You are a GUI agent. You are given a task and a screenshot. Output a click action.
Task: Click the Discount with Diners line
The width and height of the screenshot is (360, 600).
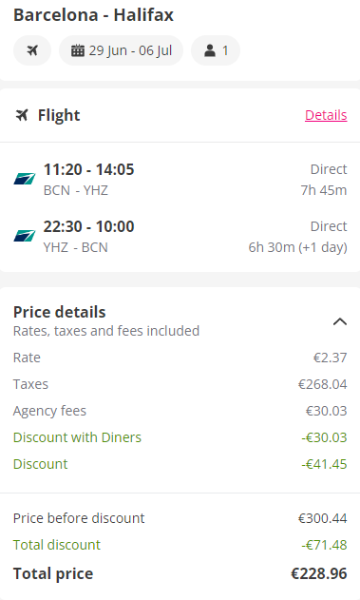click(x=180, y=437)
